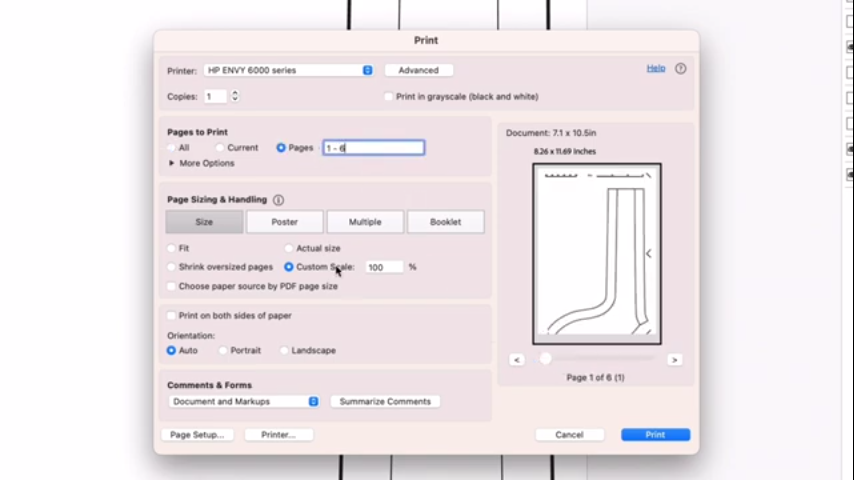Click the sock pattern page preview thumbnail

(x=597, y=254)
